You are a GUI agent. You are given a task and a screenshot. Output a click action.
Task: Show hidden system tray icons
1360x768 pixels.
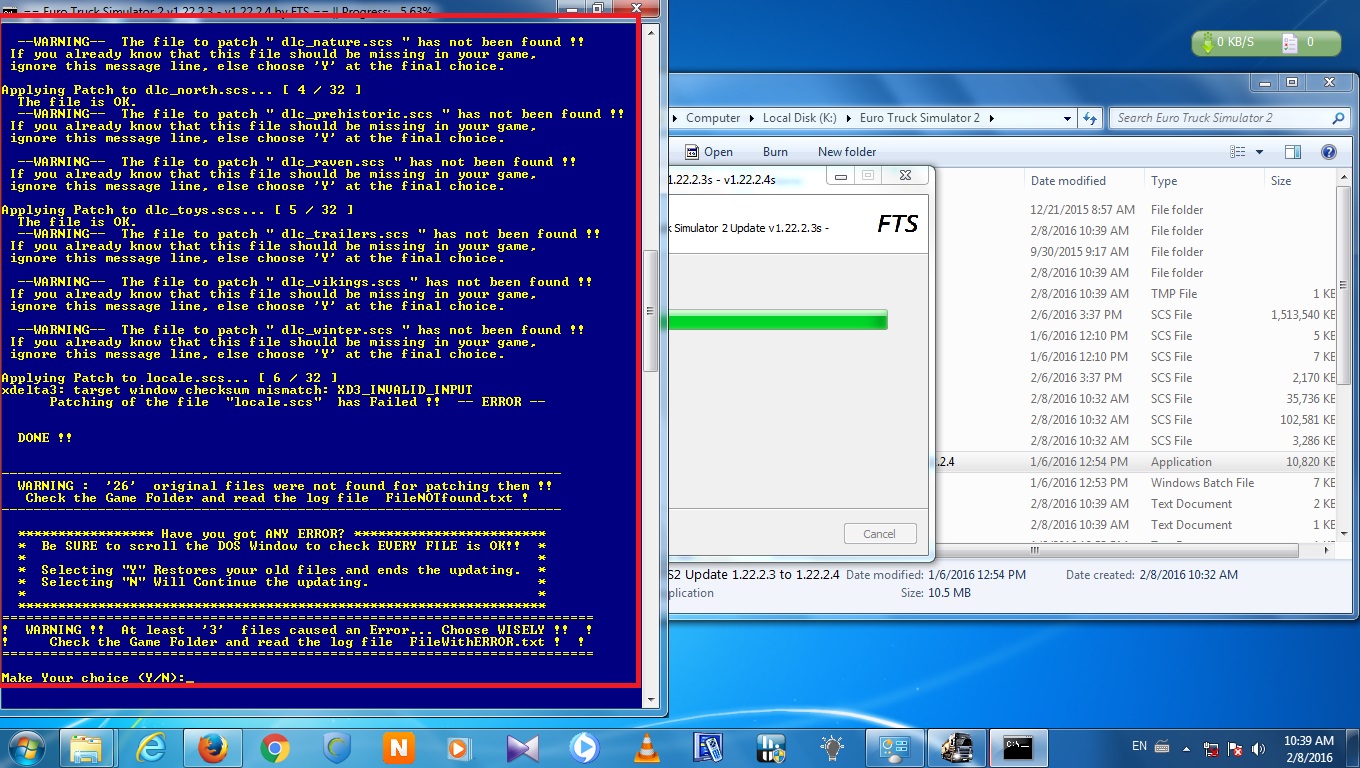pyautogui.click(x=1188, y=748)
